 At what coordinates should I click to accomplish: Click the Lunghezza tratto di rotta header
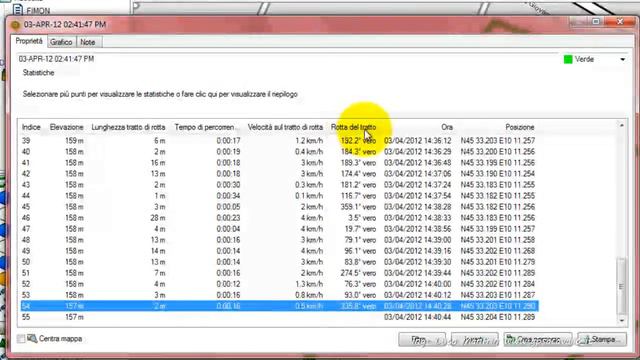[x=128, y=127]
